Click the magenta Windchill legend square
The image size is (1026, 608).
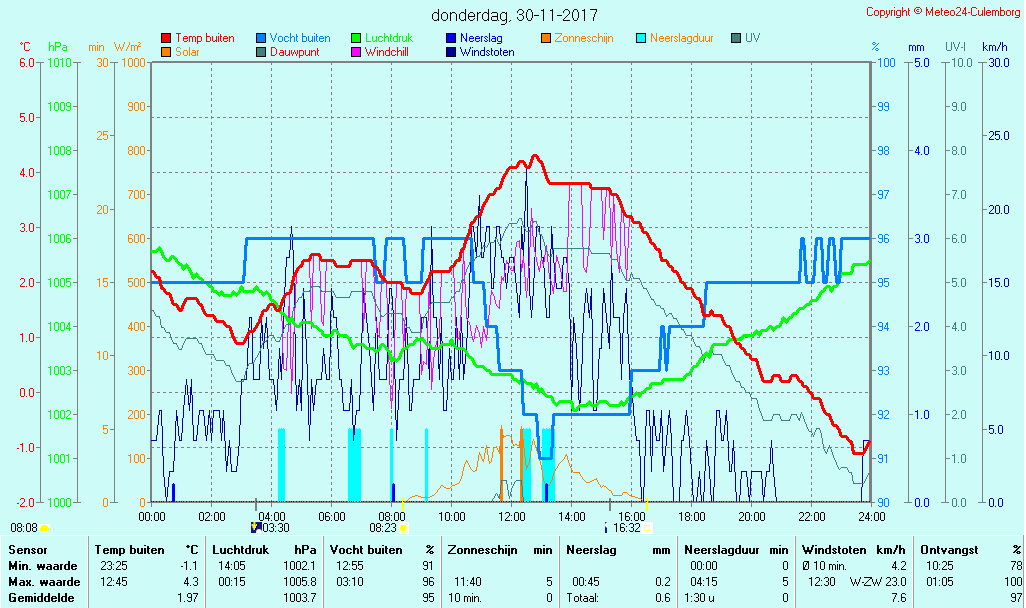click(356, 52)
